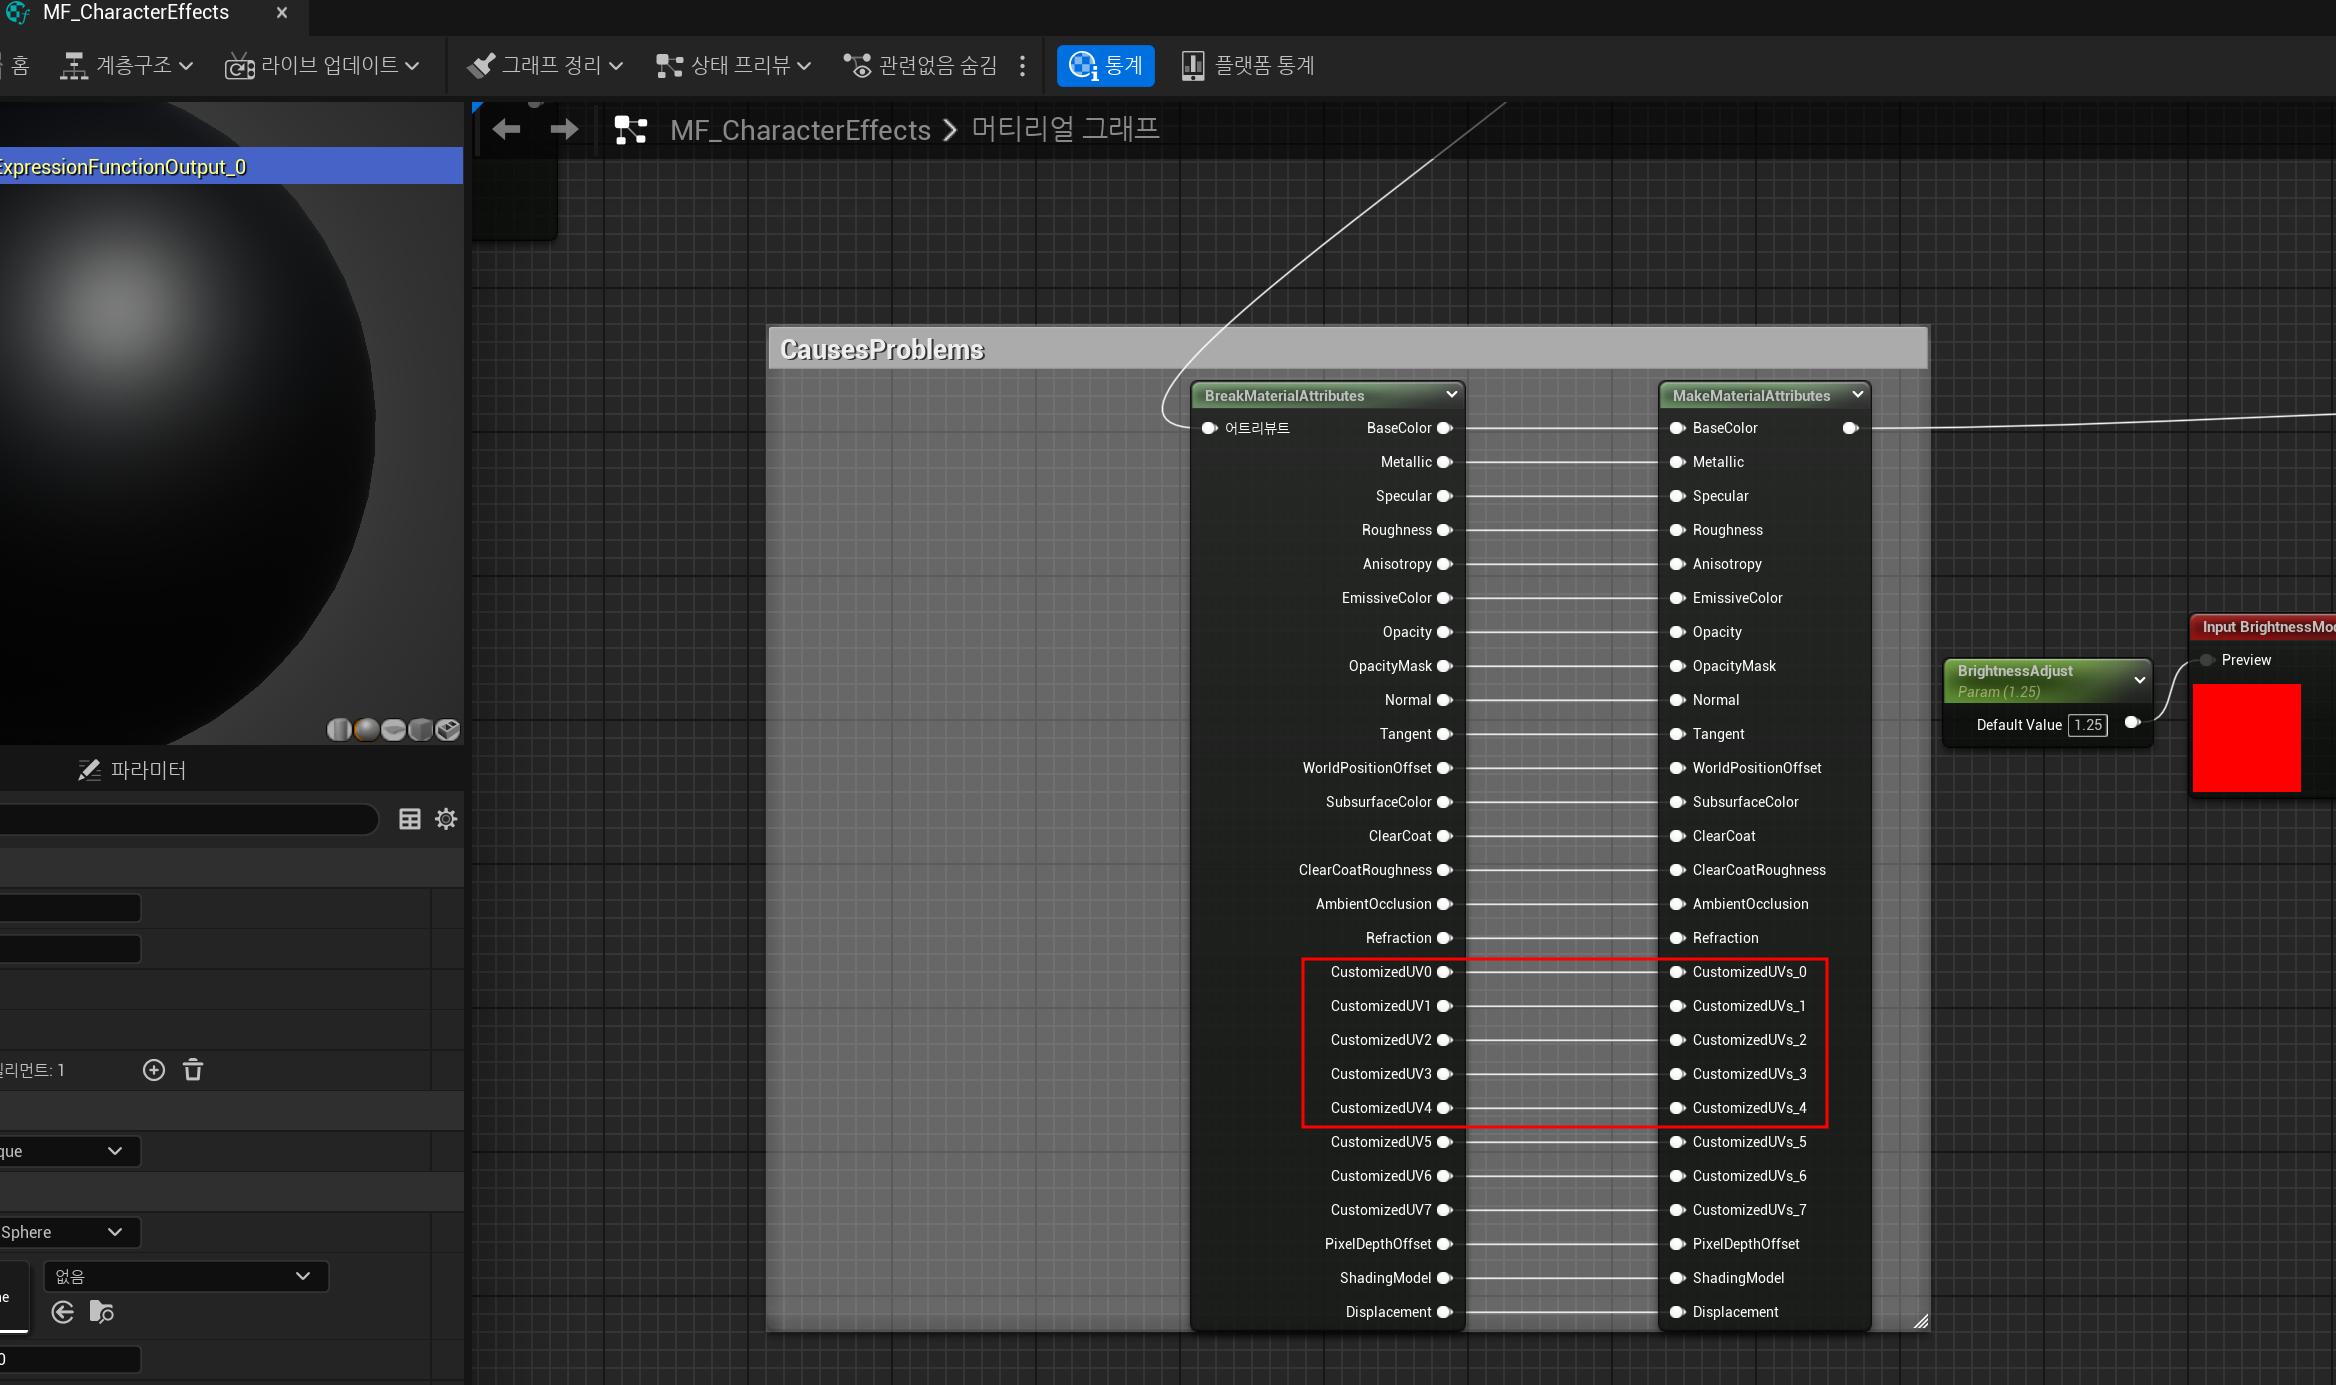The height and width of the screenshot is (1385, 2336).
Task: Click the red Preview color swatch
Action: tap(2247, 738)
